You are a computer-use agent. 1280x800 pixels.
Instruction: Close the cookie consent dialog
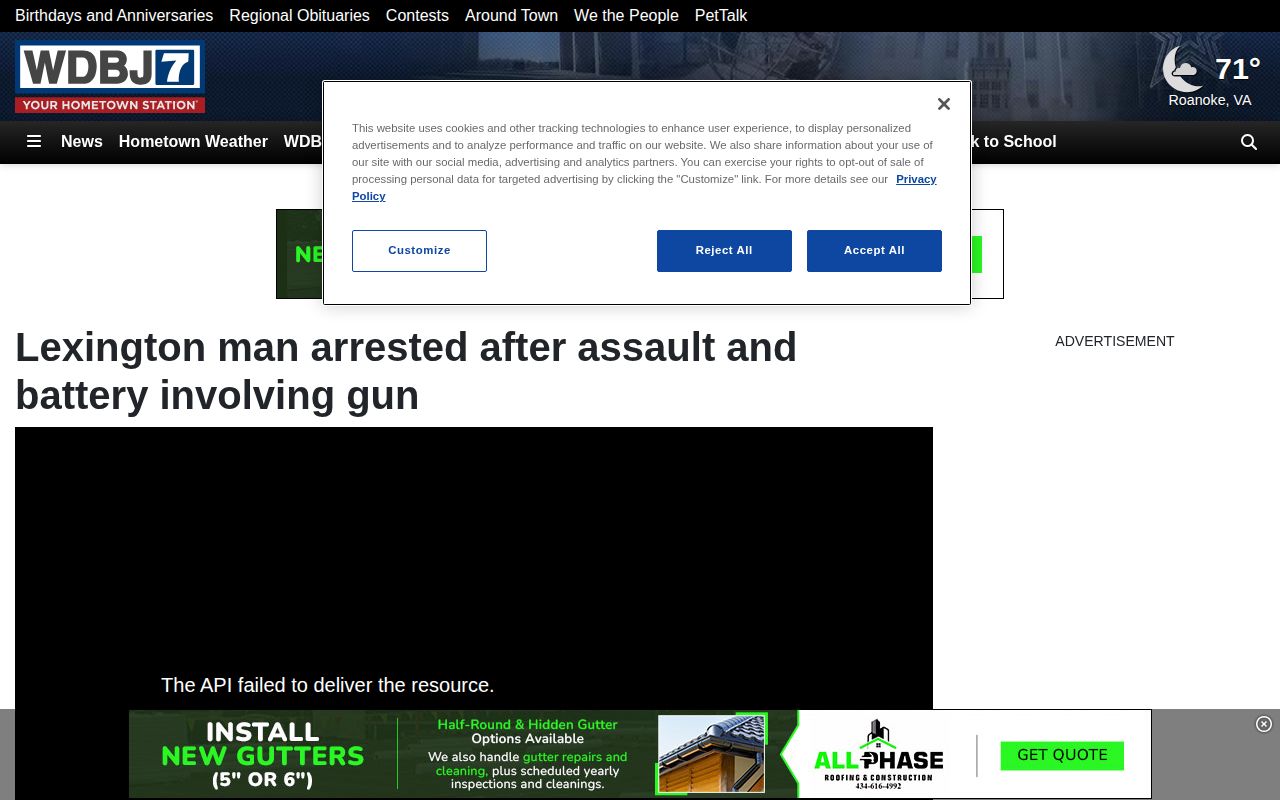943,104
